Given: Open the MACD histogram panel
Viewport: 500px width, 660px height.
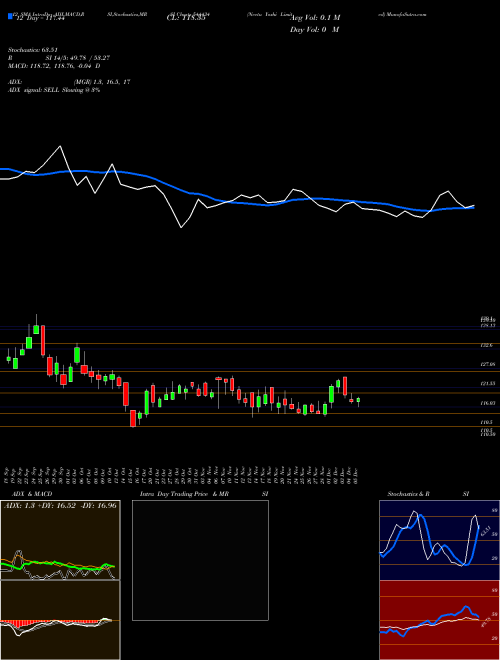Looking at the screenshot, I should 60,620.
